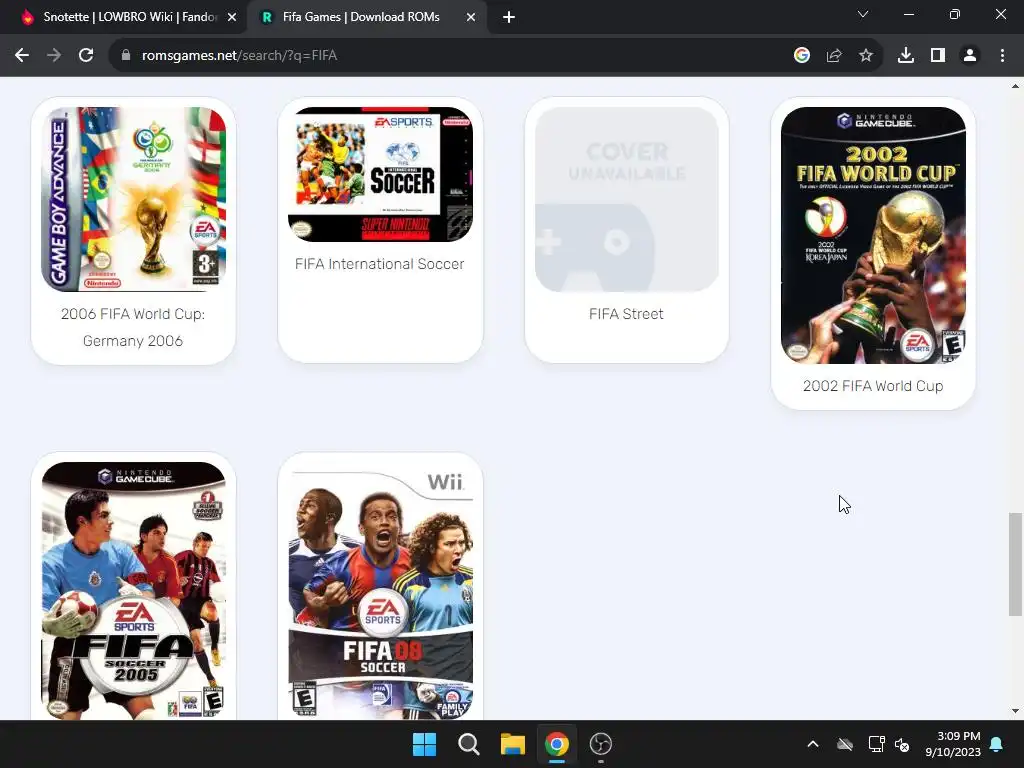Click the Chrome taskbar icon

pyautogui.click(x=556, y=744)
